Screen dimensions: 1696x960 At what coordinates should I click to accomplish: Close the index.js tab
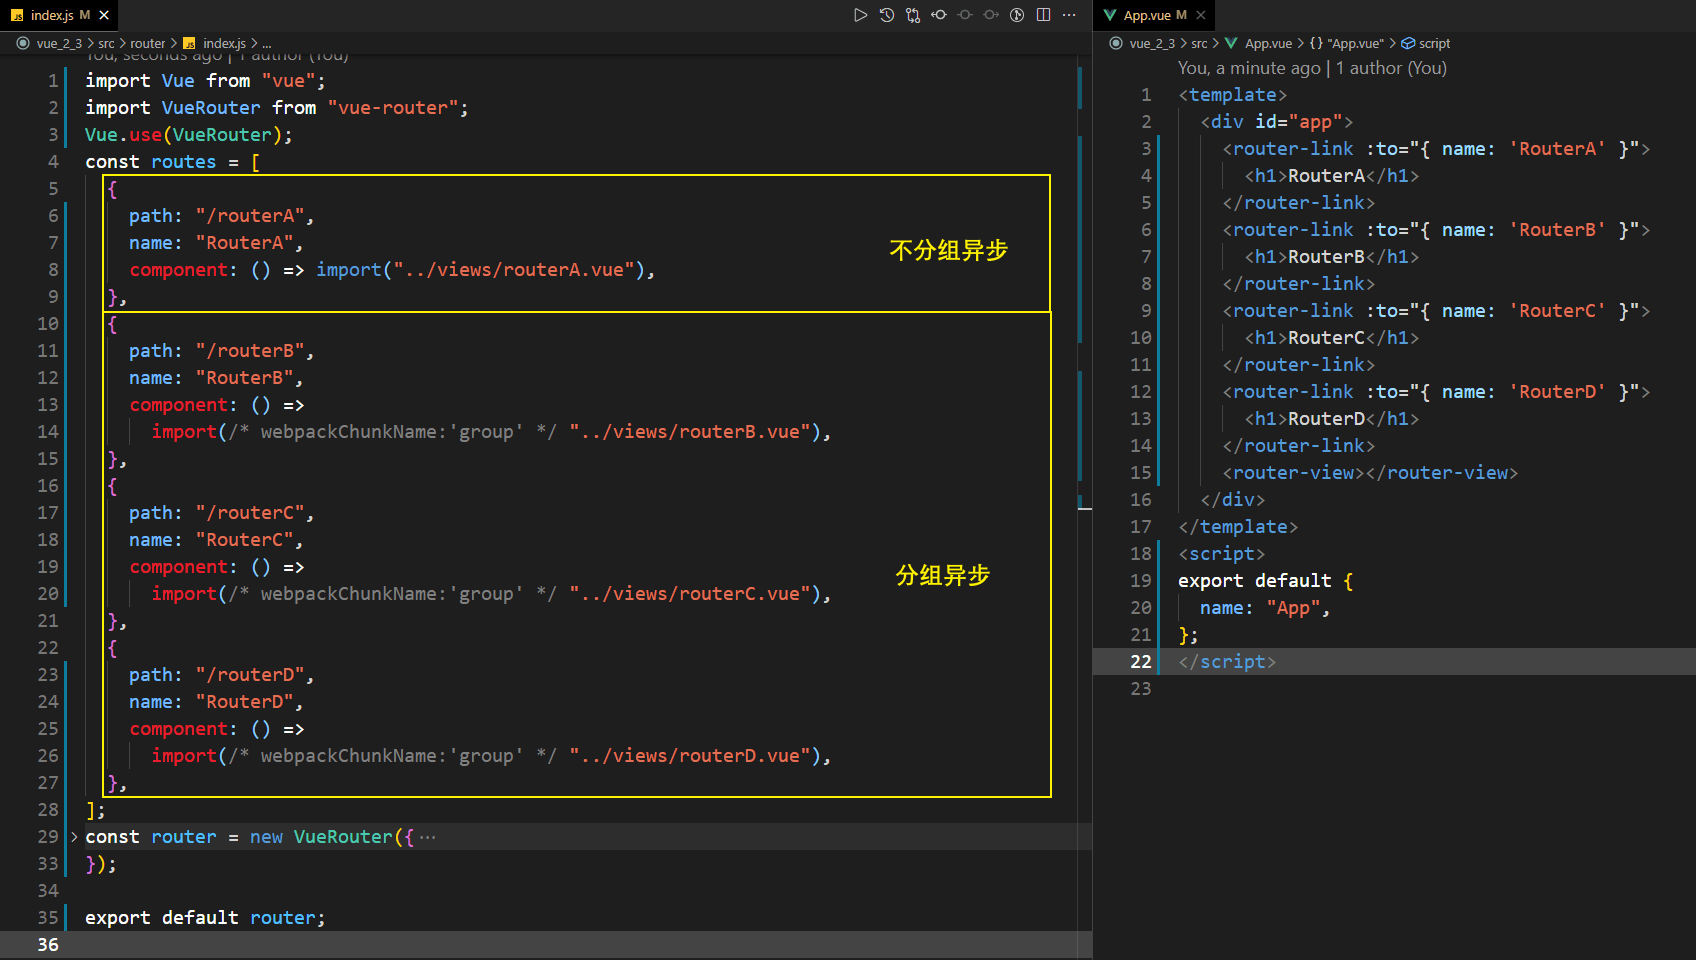[104, 15]
